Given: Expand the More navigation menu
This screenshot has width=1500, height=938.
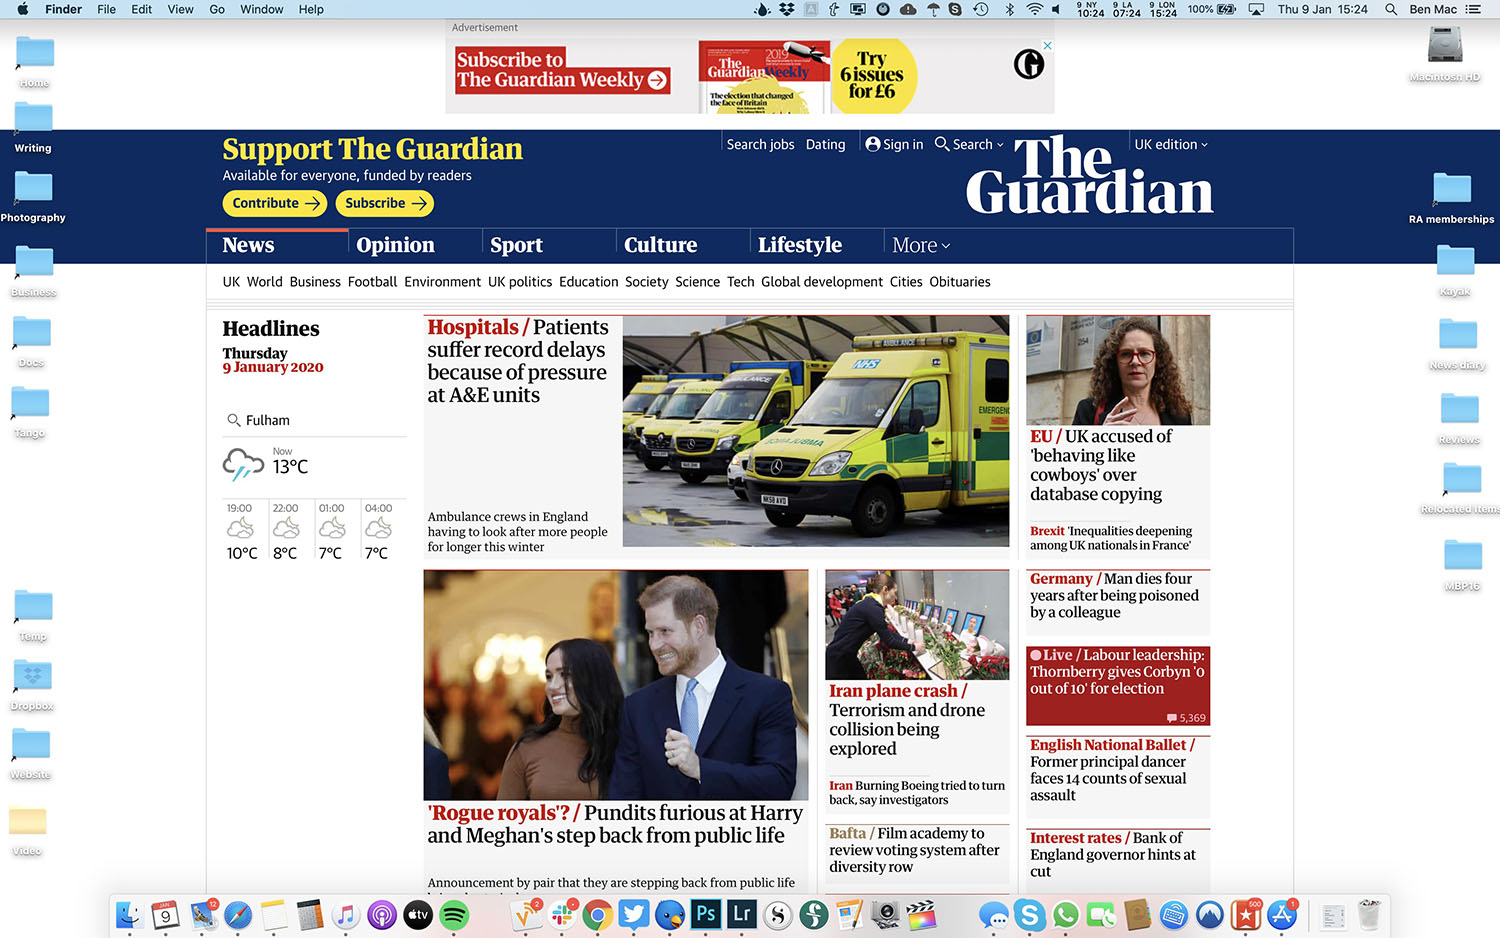Looking at the screenshot, I should click(920, 246).
